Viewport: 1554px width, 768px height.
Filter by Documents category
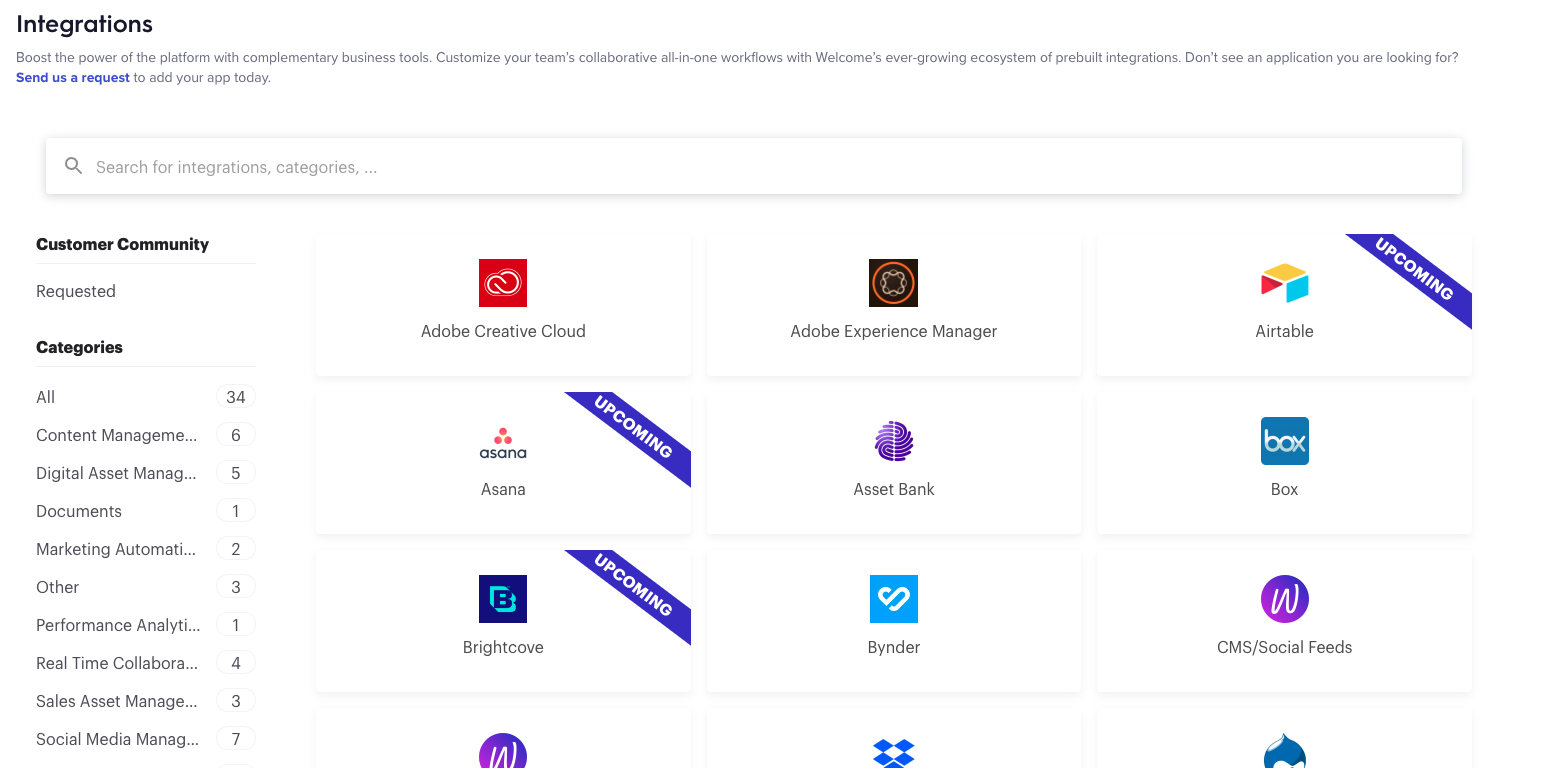point(146,511)
